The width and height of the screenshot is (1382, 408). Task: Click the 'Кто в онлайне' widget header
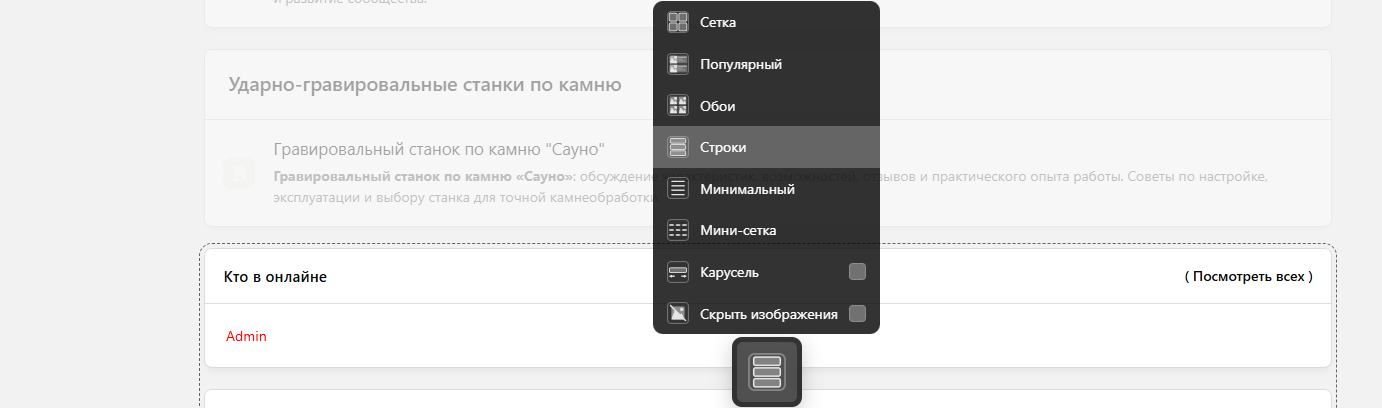(x=275, y=277)
